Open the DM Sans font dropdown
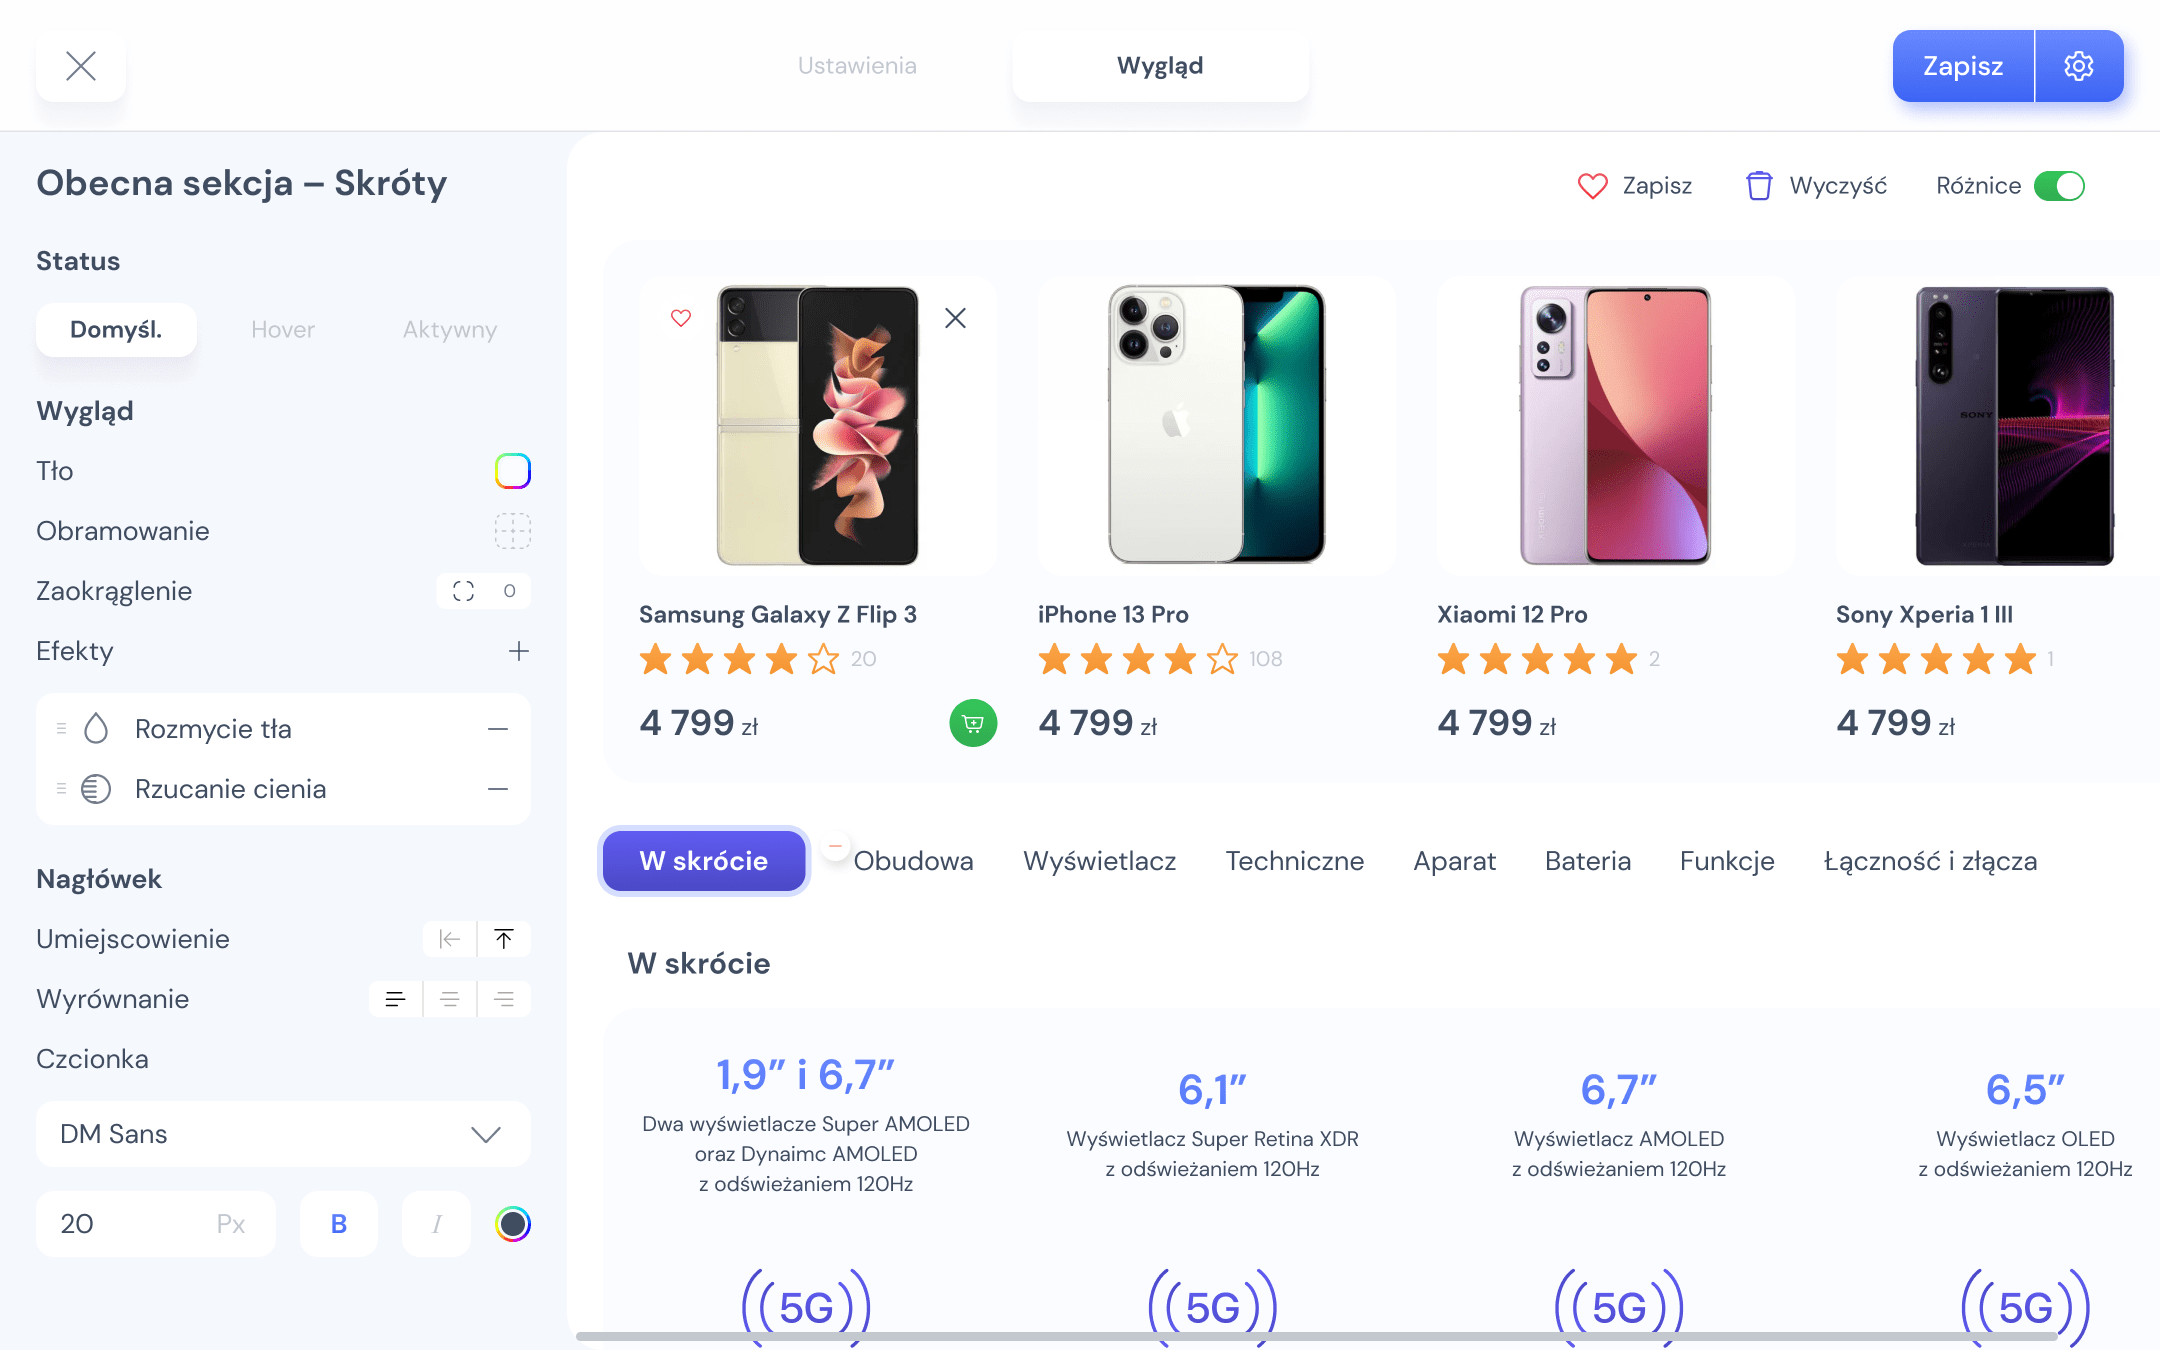The height and width of the screenshot is (1350, 2160). [x=283, y=1134]
